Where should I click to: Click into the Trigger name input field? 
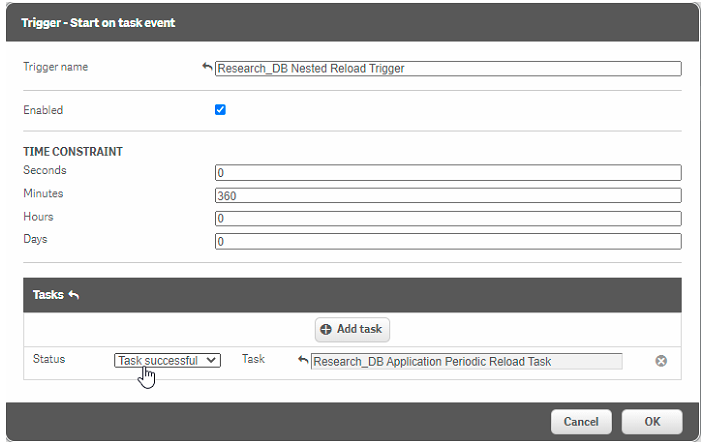(448, 69)
